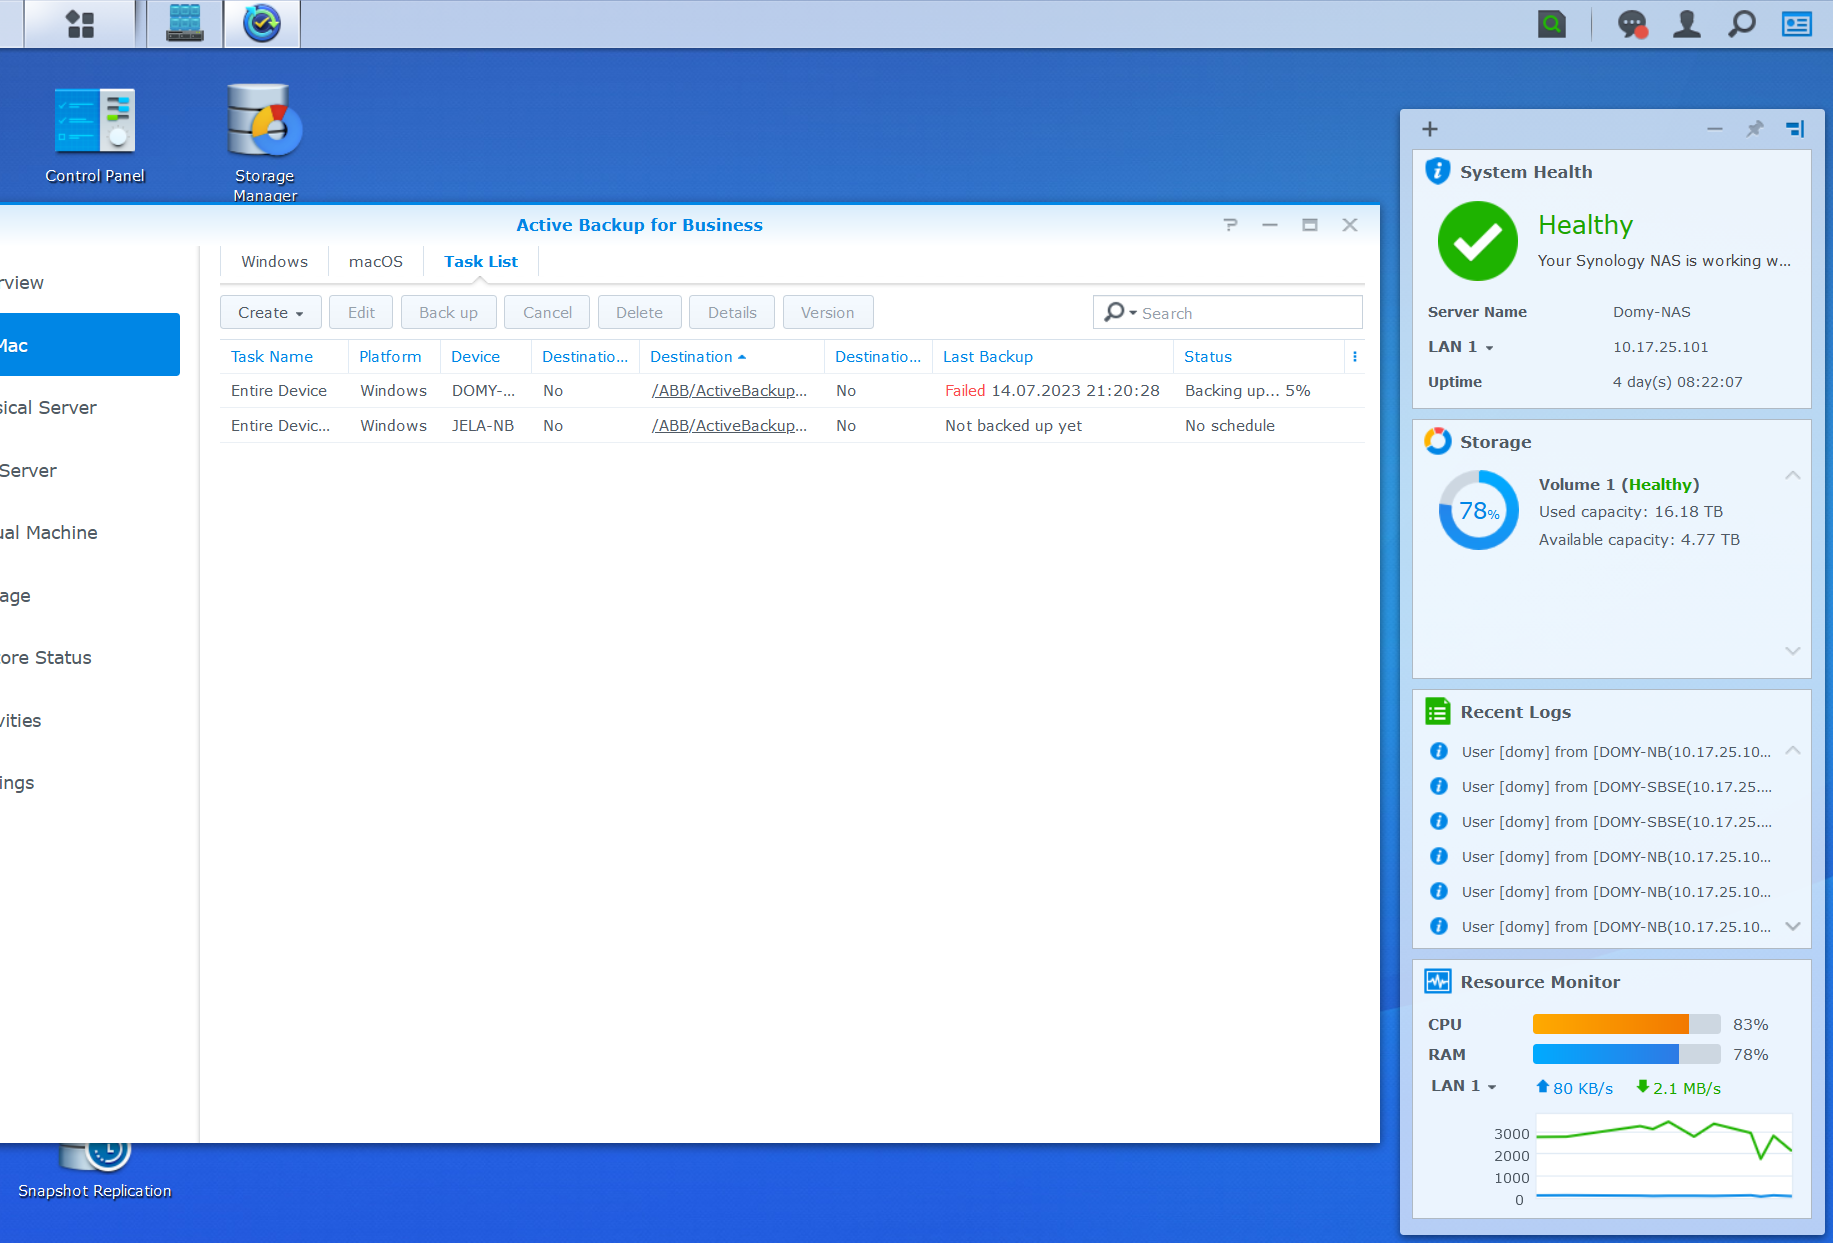Minimize the widgets panel
Screen dimensions: 1833x1243
click(1715, 129)
